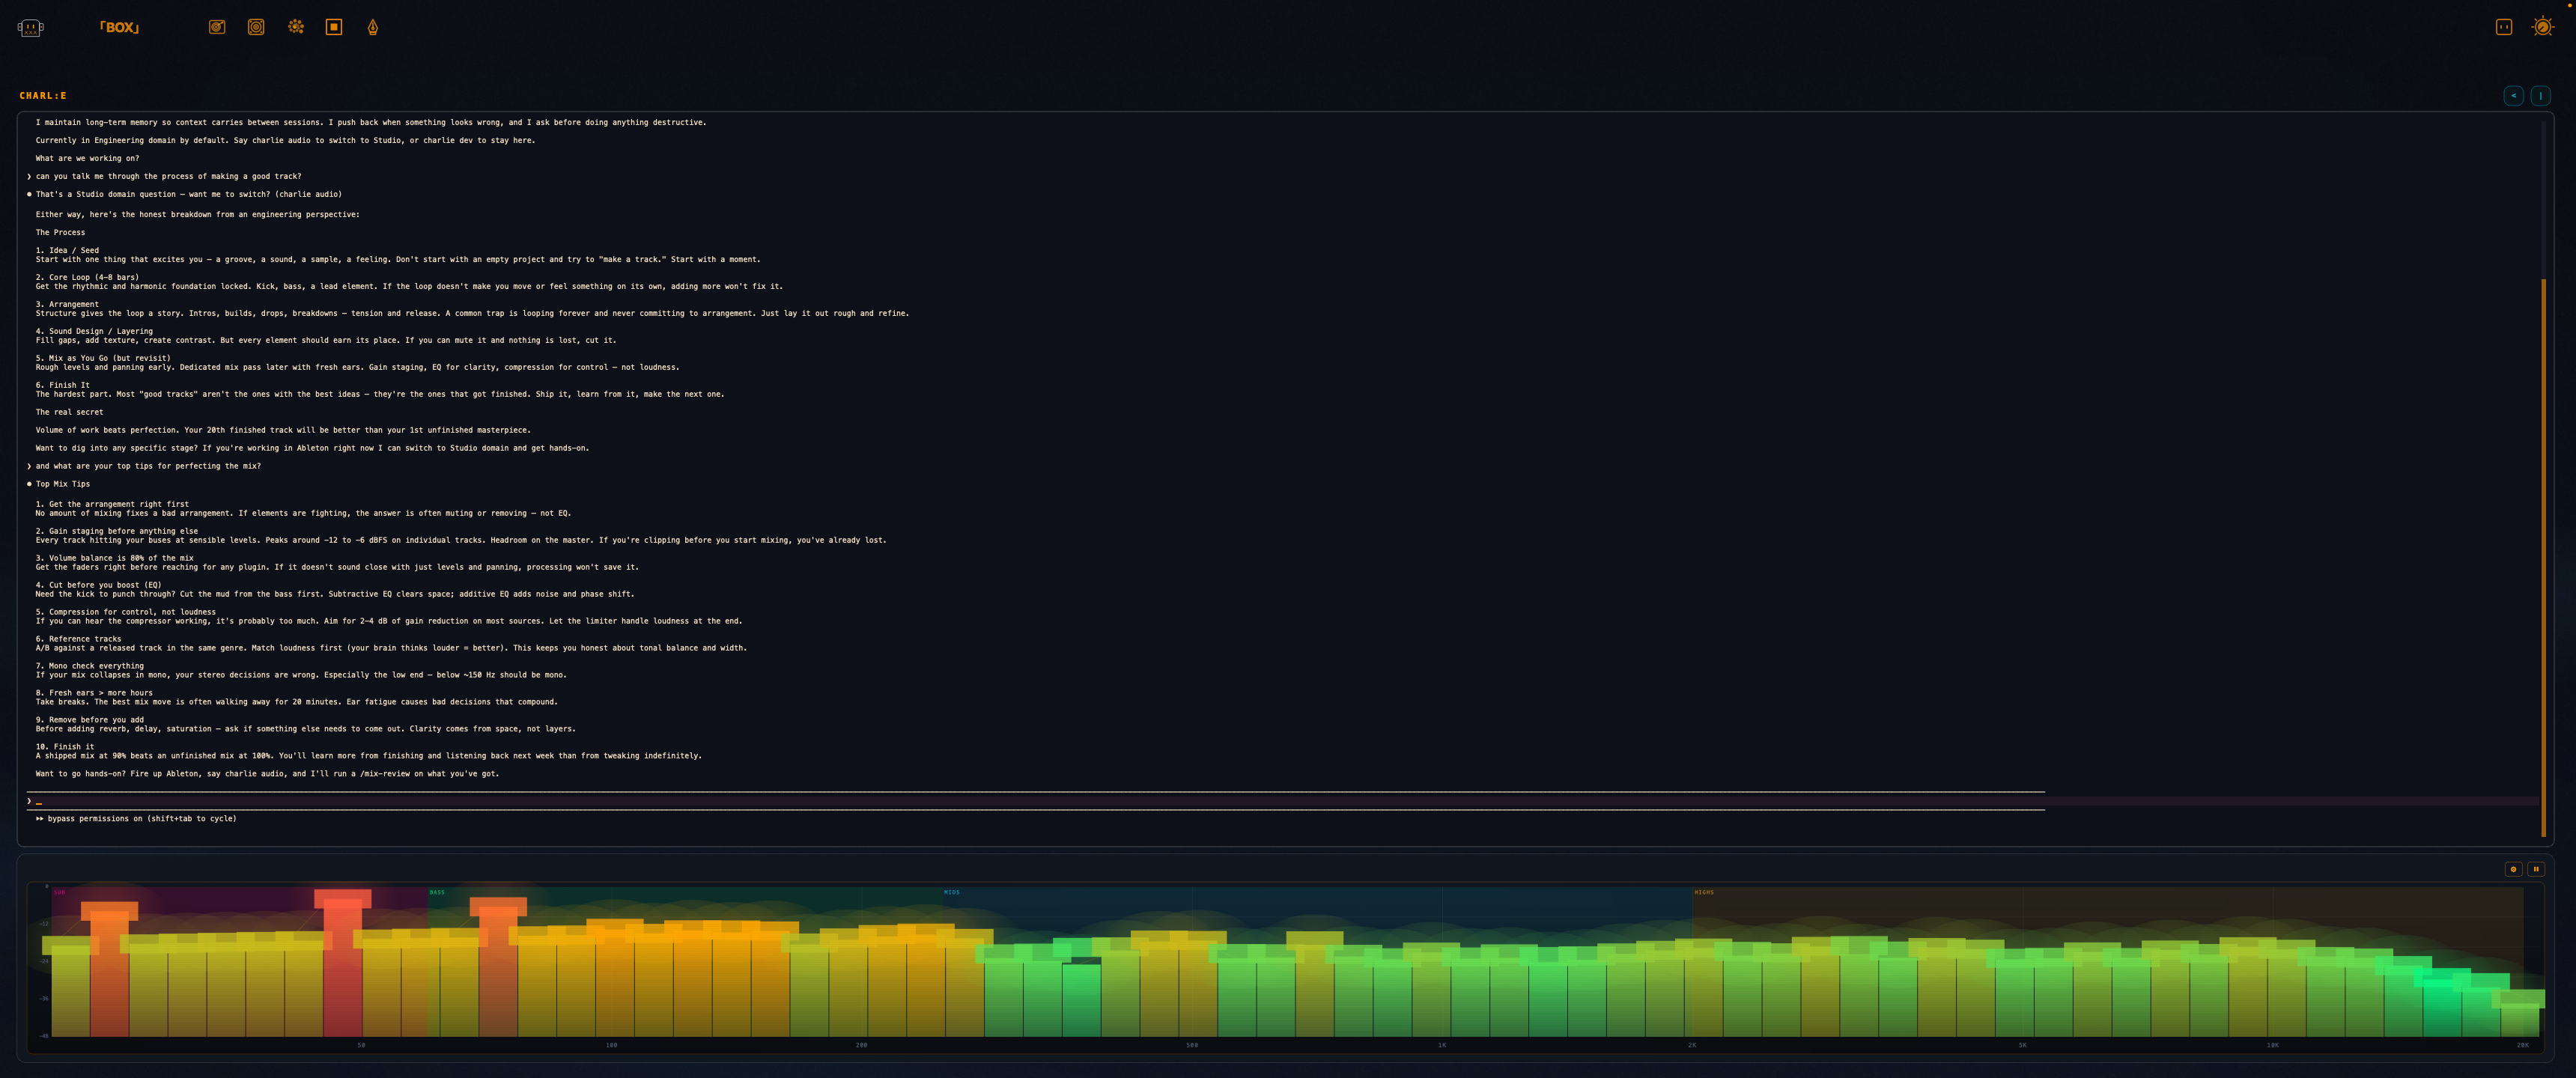Click 'The real secret' text line
The width and height of the screenshot is (2576, 1078).
[69, 412]
